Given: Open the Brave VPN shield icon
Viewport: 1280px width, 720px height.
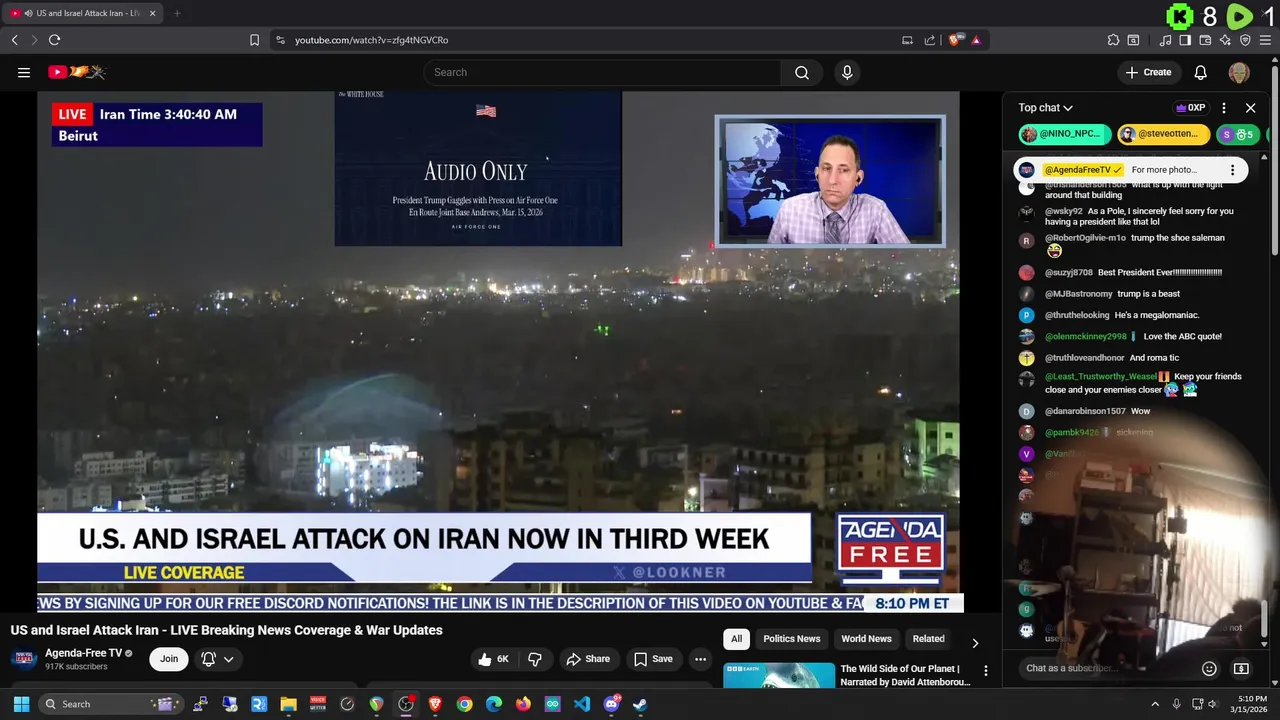Looking at the screenshot, I should pos(1245,40).
